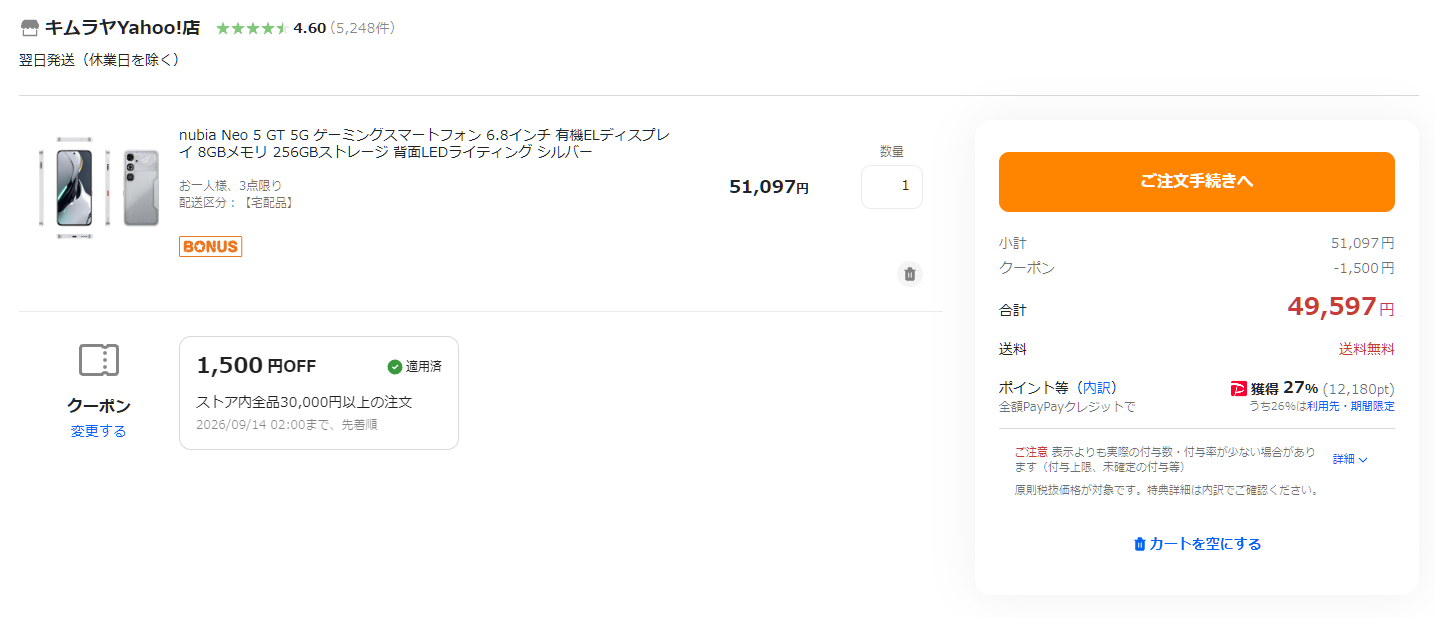Image resolution: width=1435 pixels, height=618 pixels.
Task: Click the green 適用済 checkmark icon
Action: (394, 367)
